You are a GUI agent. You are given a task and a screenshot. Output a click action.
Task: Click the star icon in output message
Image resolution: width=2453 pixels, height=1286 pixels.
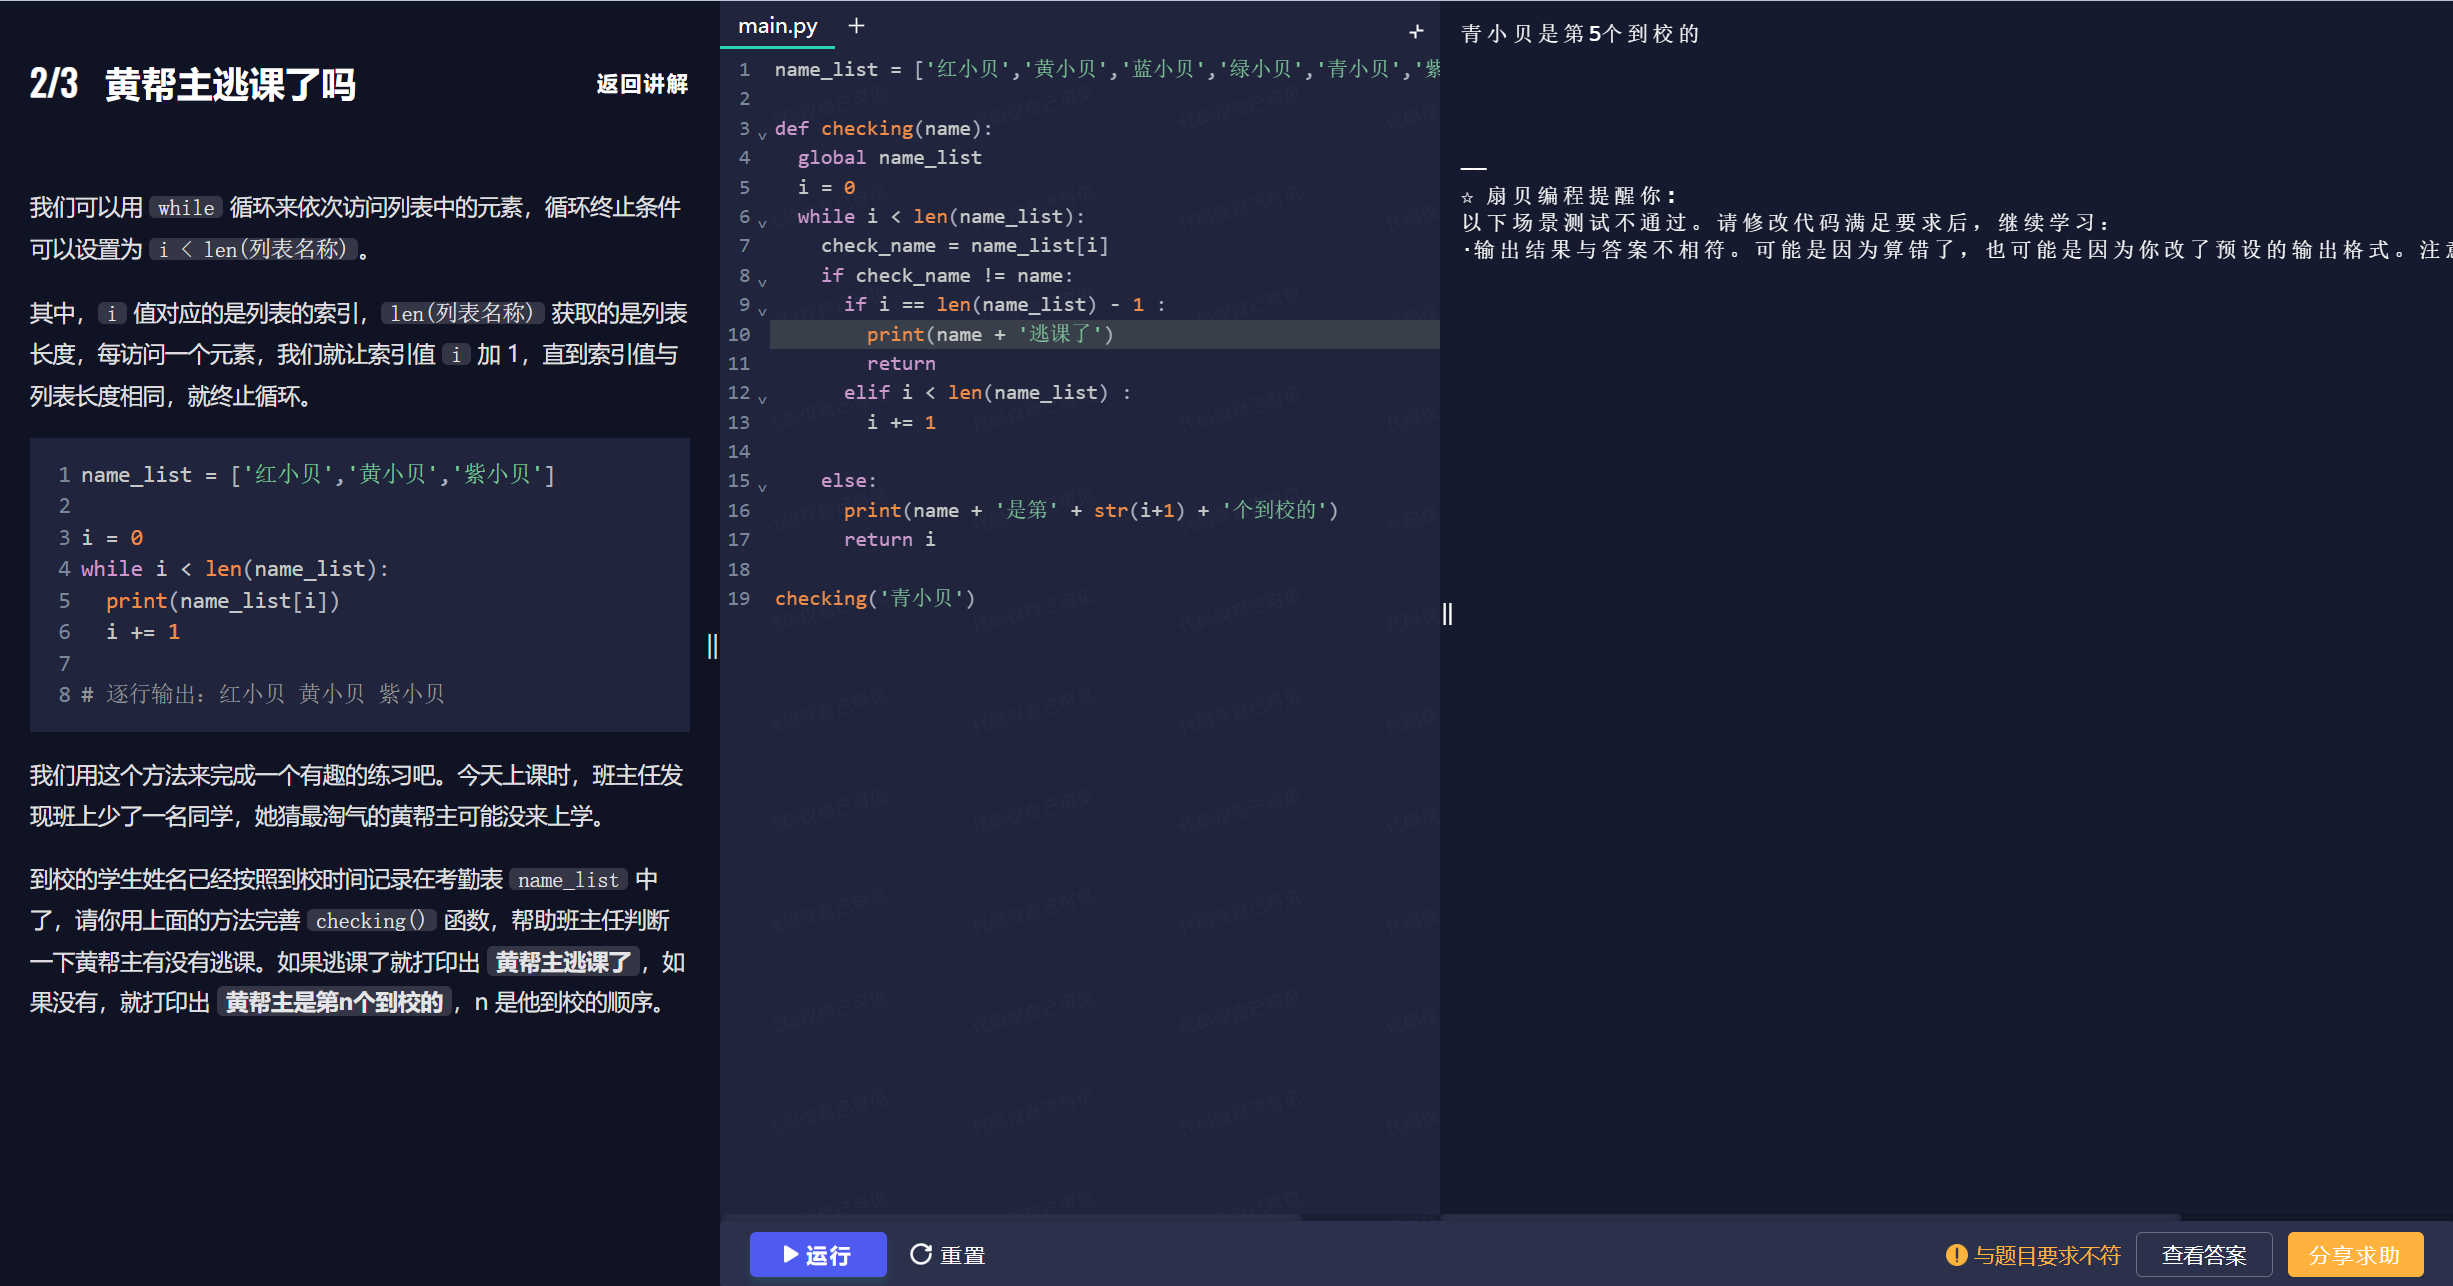(x=1467, y=197)
